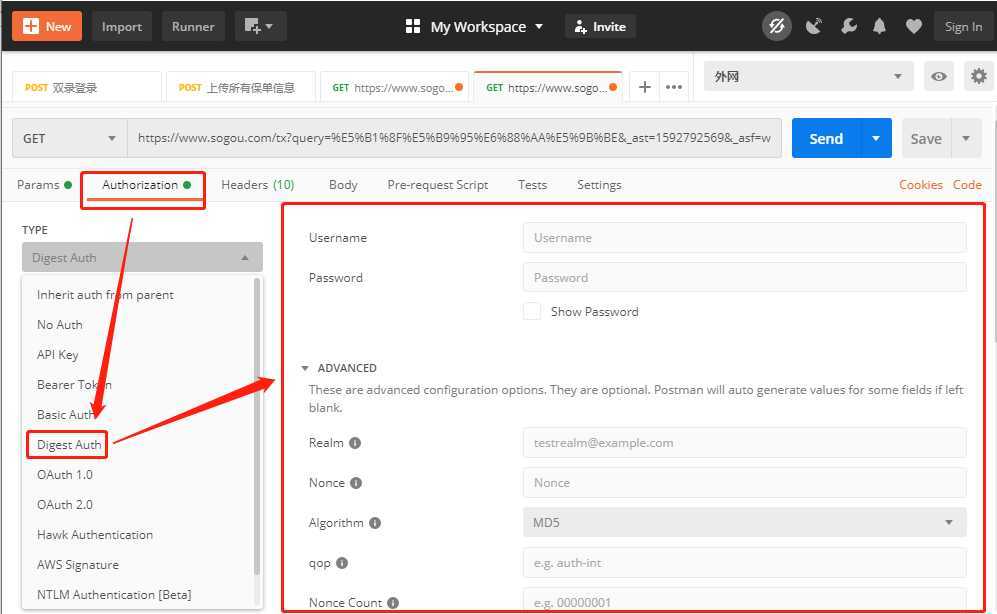This screenshot has height=614, width=997.
Task: Choose API Key auth type
Action: (x=57, y=355)
